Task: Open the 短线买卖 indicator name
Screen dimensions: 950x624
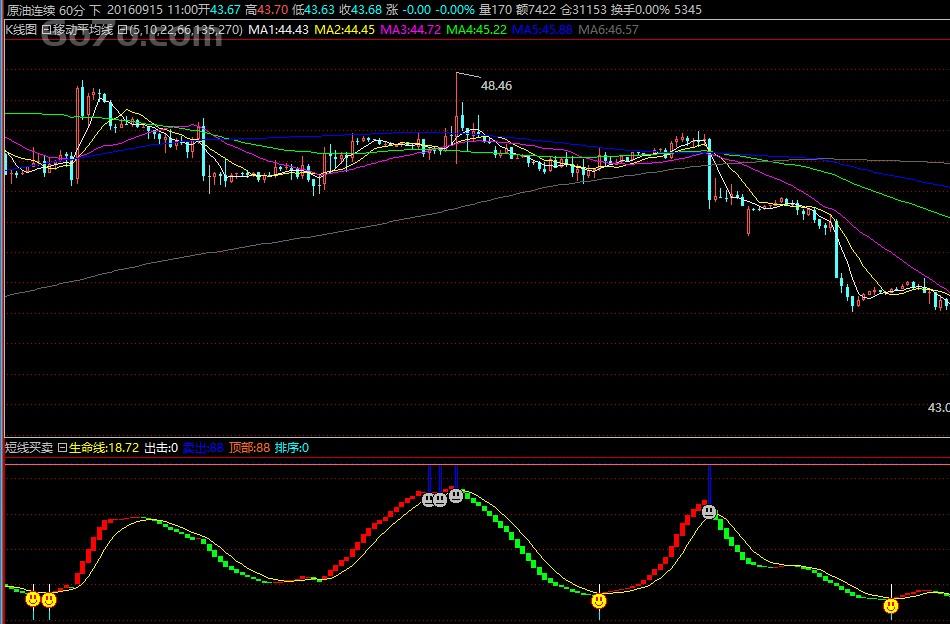Action: pos(29,448)
